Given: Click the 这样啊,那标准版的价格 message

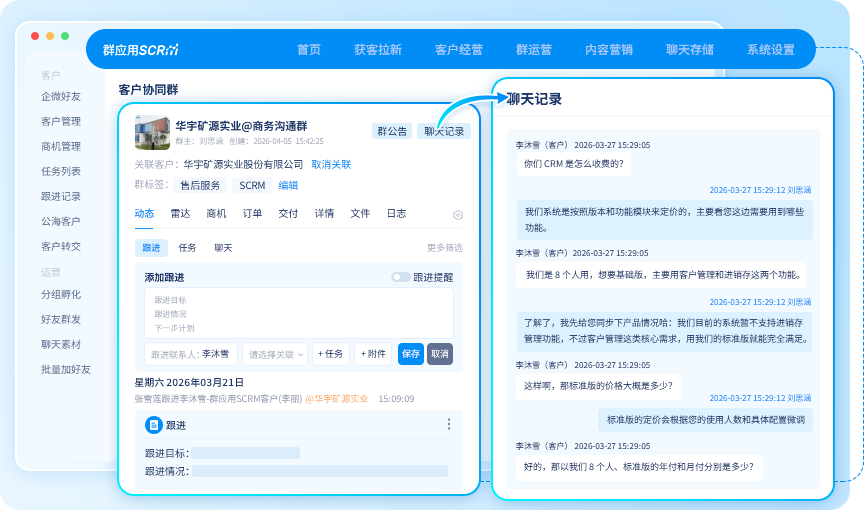Looking at the screenshot, I should (x=598, y=386).
